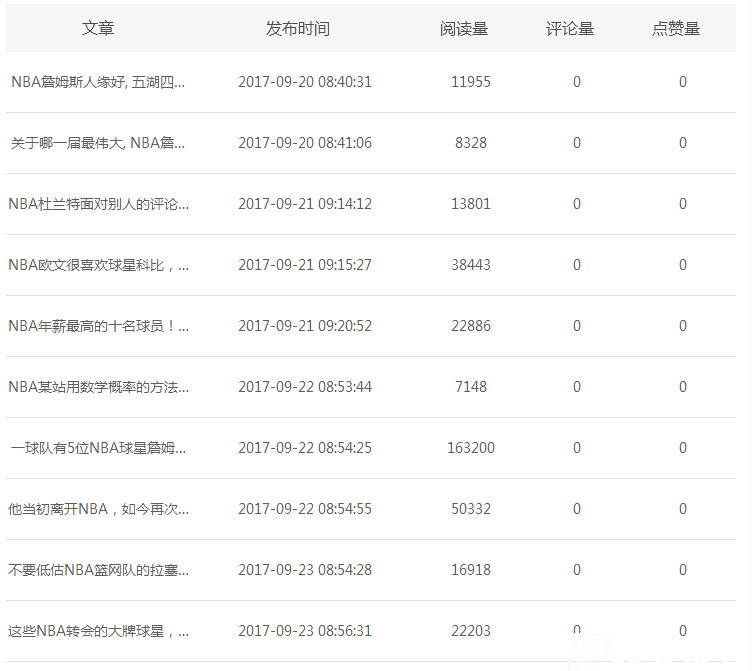
Task: Sort by 发布时间 column header
Action: (x=297, y=29)
